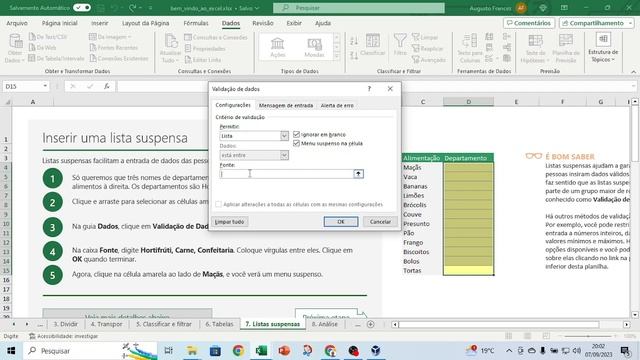Check 'Ignorar em branco' checkbox

pyautogui.click(x=296, y=134)
